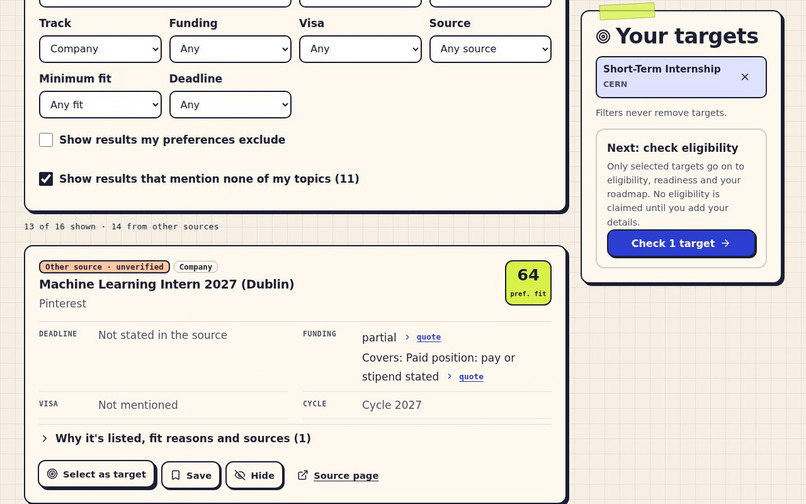The image size is (806, 504).
Task: Click Machine Learning Intern 2027 (Dublin) title
Action: pos(167,284)
